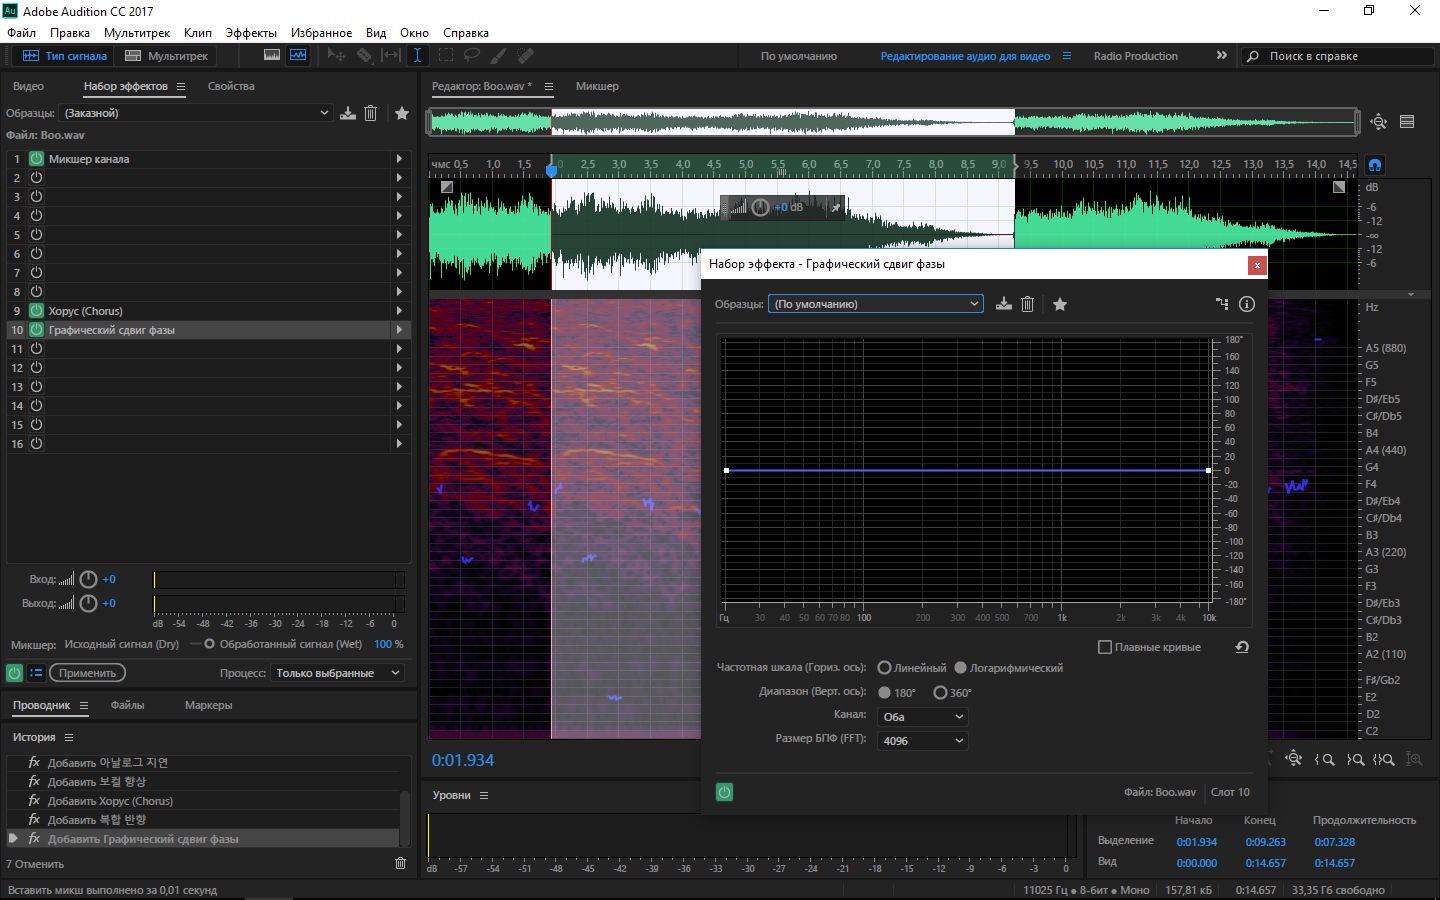1440x900 pixels.
Task: Click the Применить button
Action: [x=87, y=673]
